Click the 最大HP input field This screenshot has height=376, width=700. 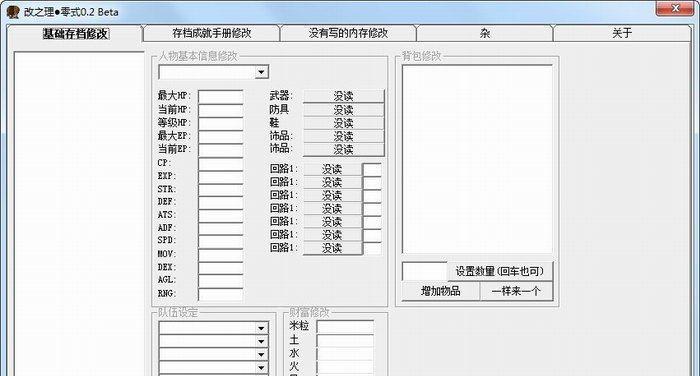[221, 96]
